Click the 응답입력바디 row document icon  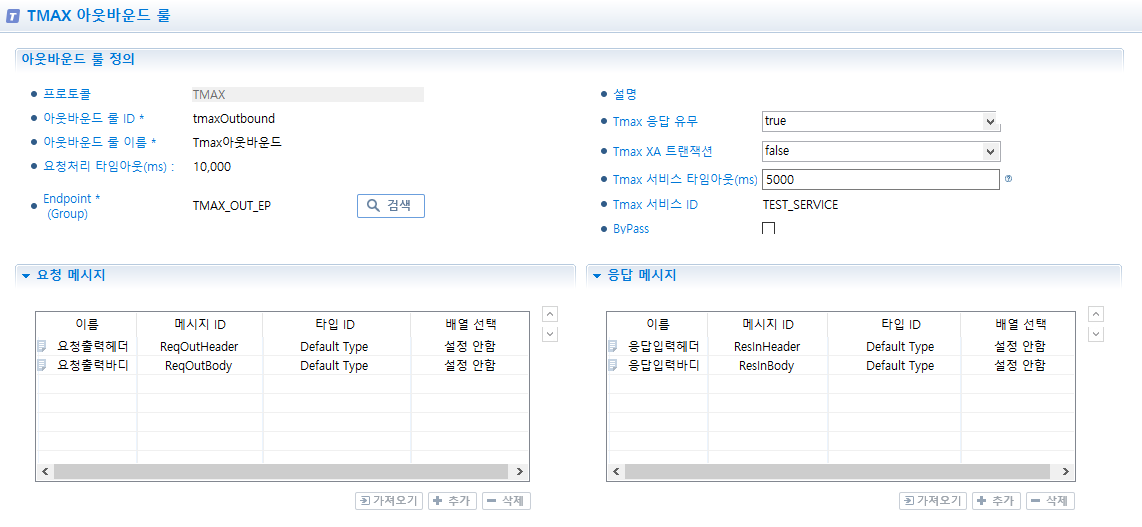(x=613, y=366)
